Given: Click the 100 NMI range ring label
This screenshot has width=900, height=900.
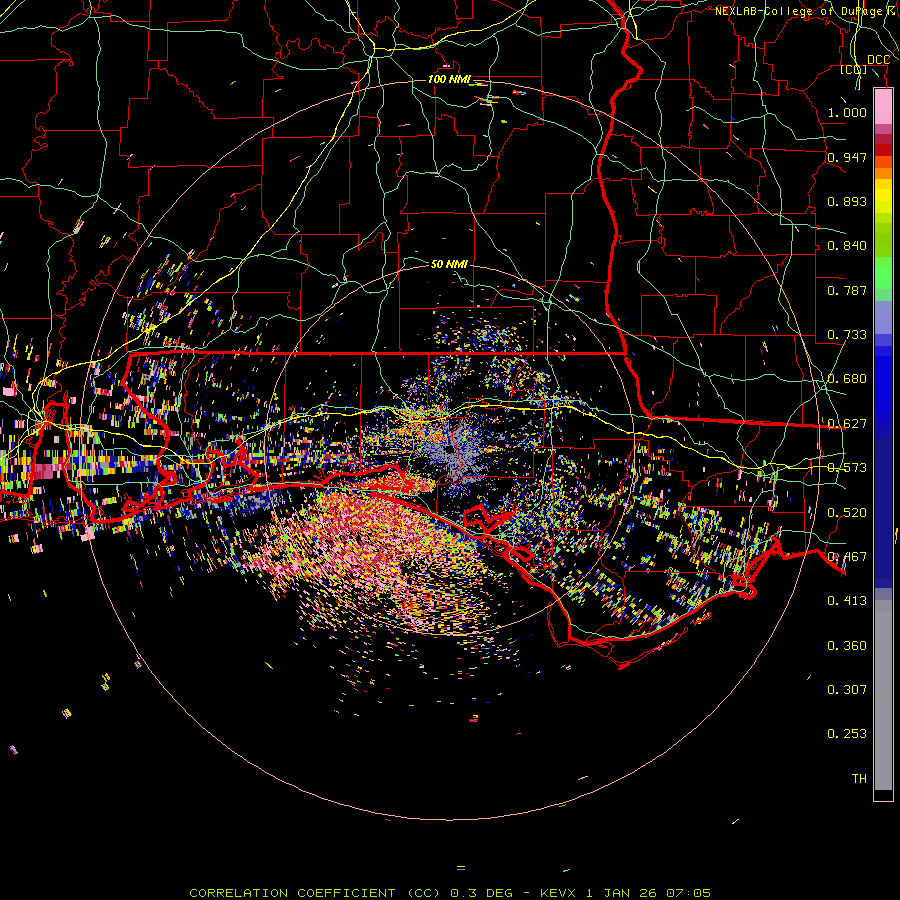Looking at the screenshot, I should click(448, 79).
